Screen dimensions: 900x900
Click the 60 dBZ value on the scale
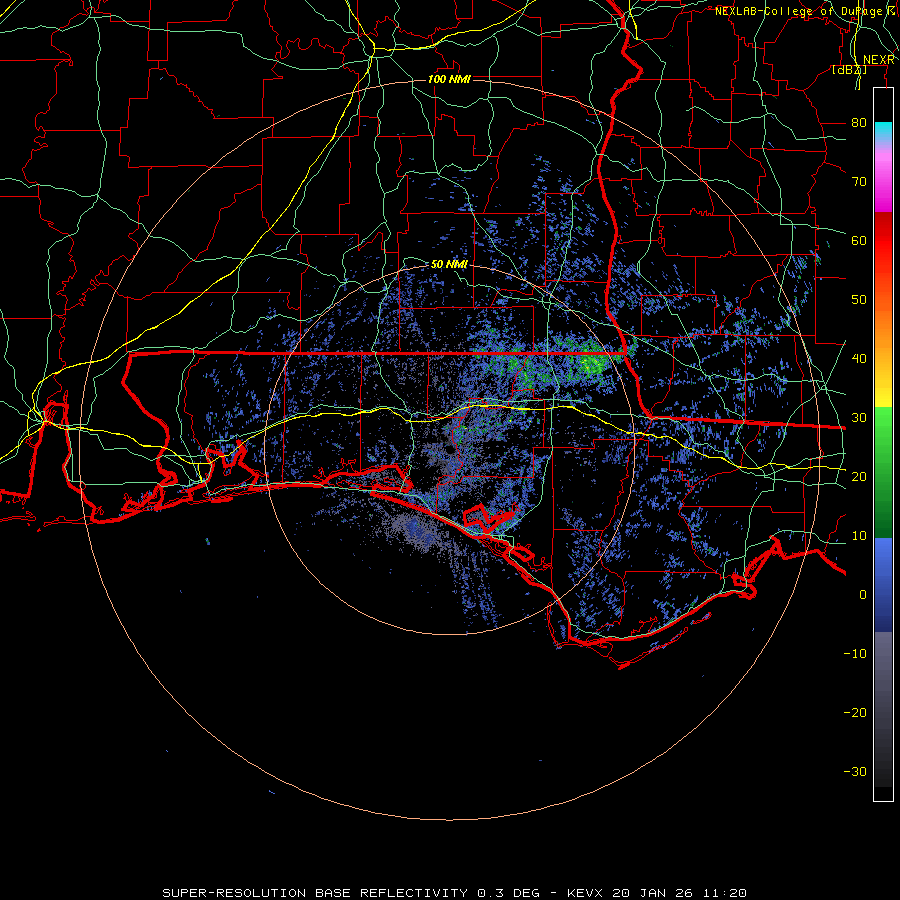859,240
